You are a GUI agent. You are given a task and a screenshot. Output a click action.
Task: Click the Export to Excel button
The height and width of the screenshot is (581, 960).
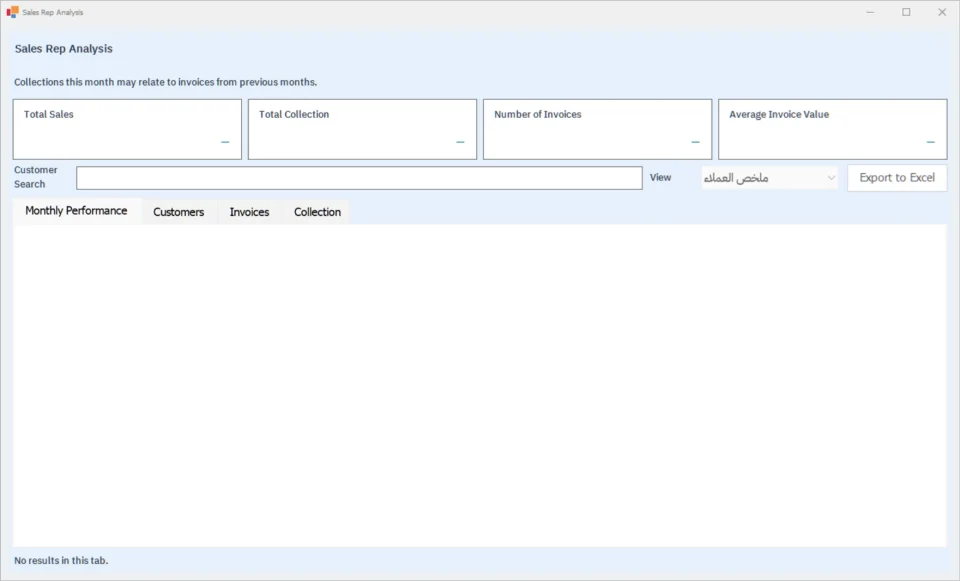tap(897, 178)
